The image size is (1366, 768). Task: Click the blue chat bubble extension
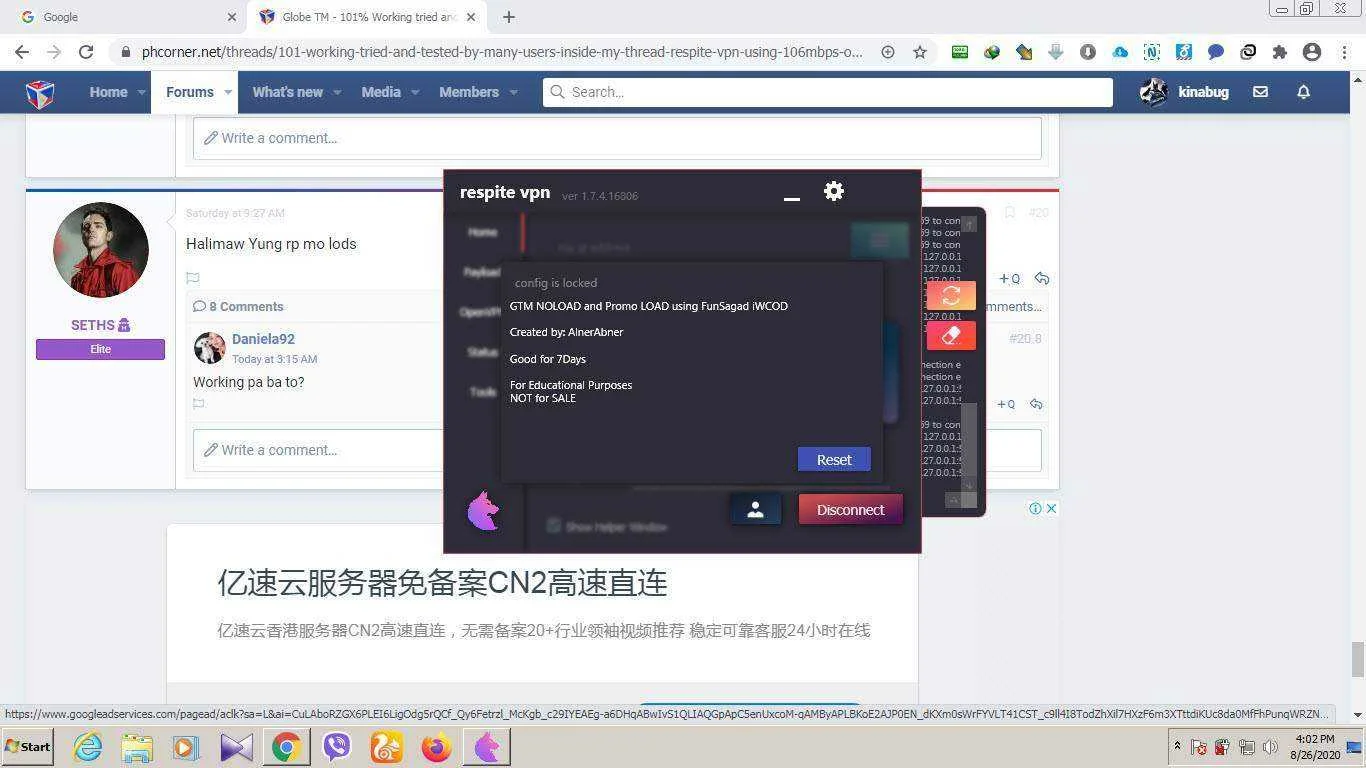tap(1216, 52)
